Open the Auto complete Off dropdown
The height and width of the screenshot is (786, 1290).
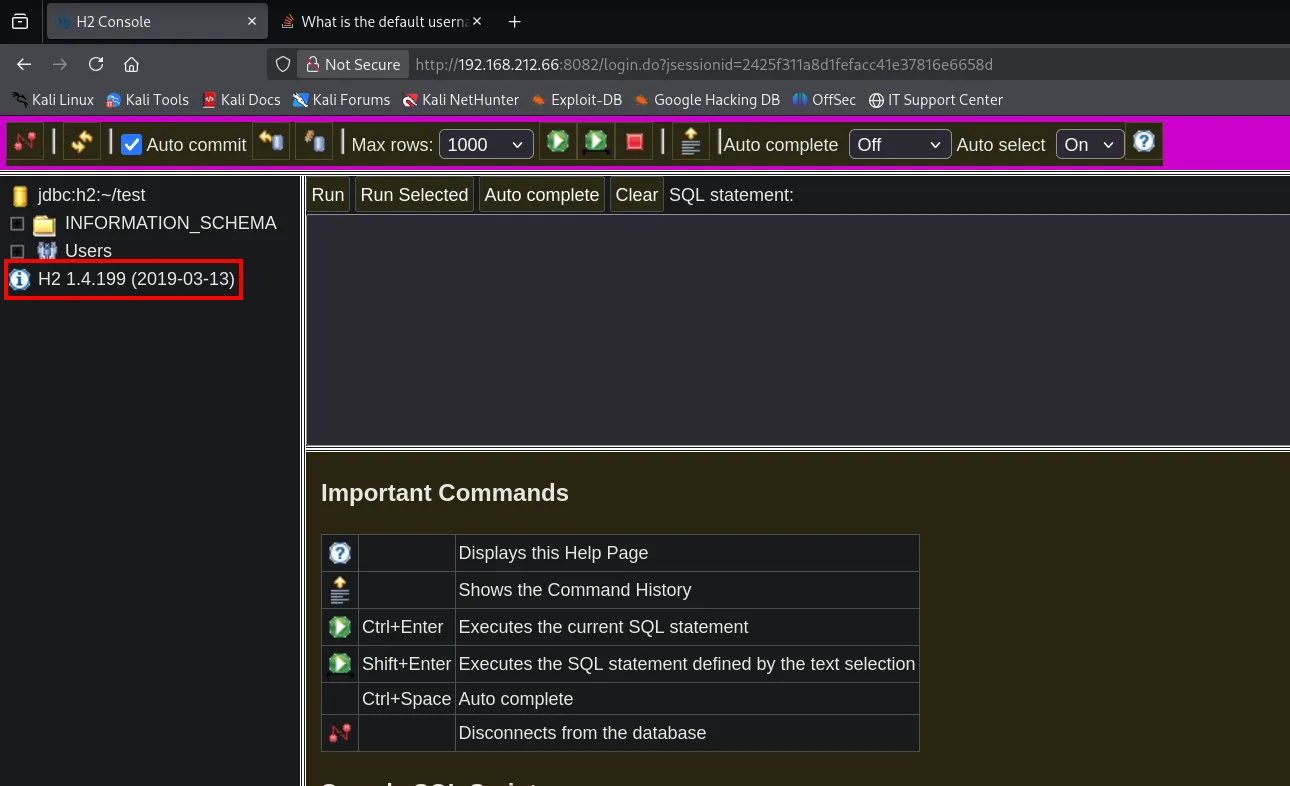899,145
